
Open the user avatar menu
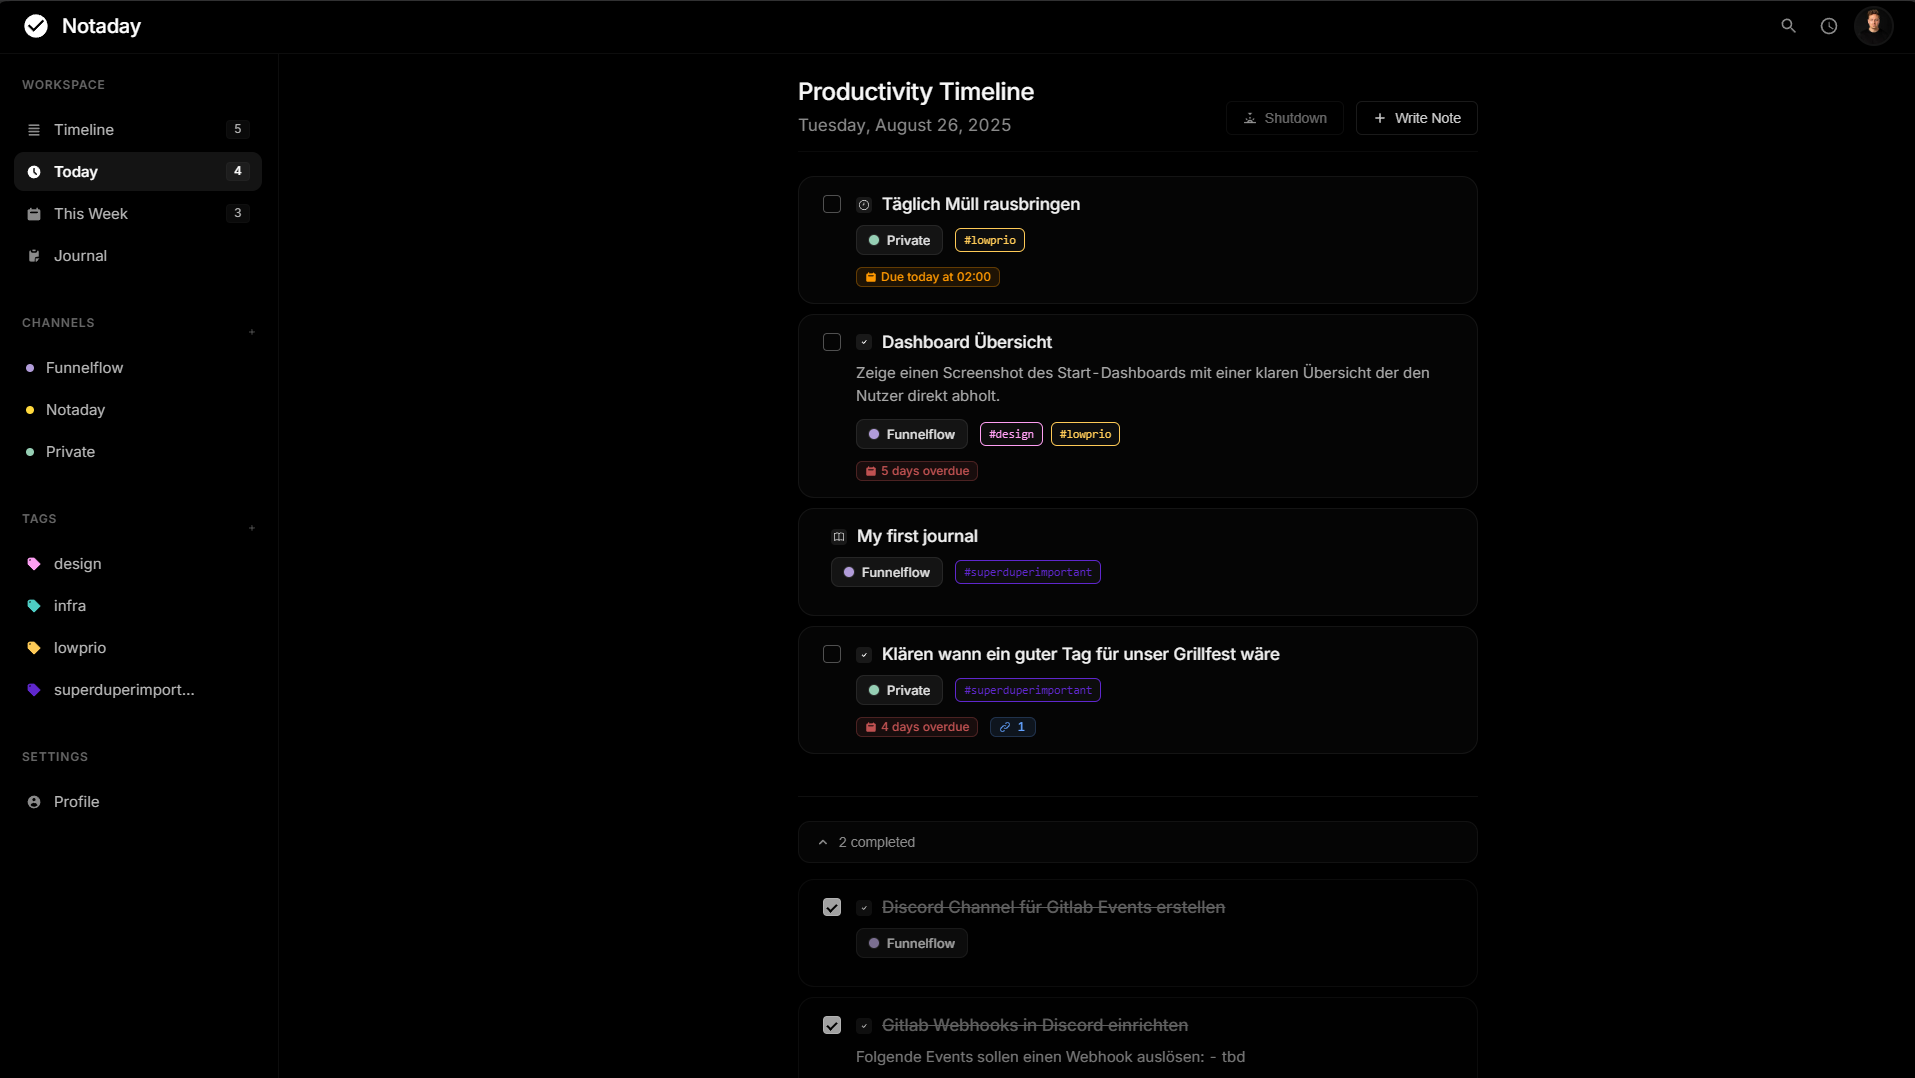[x=1873, y=25]
